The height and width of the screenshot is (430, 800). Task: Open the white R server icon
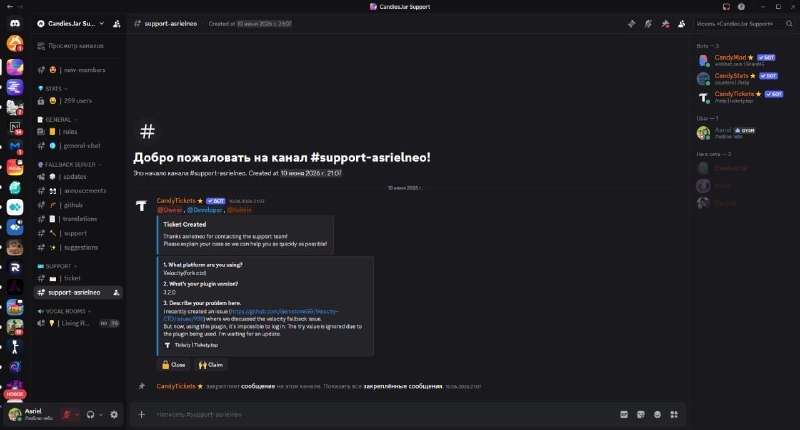pos(15,267)
